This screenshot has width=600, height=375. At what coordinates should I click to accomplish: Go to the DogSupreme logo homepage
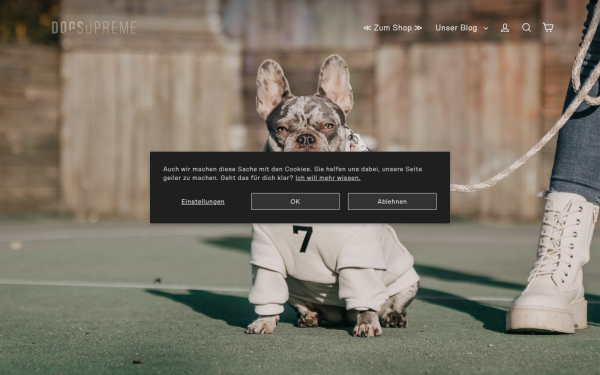pos(94,28)
